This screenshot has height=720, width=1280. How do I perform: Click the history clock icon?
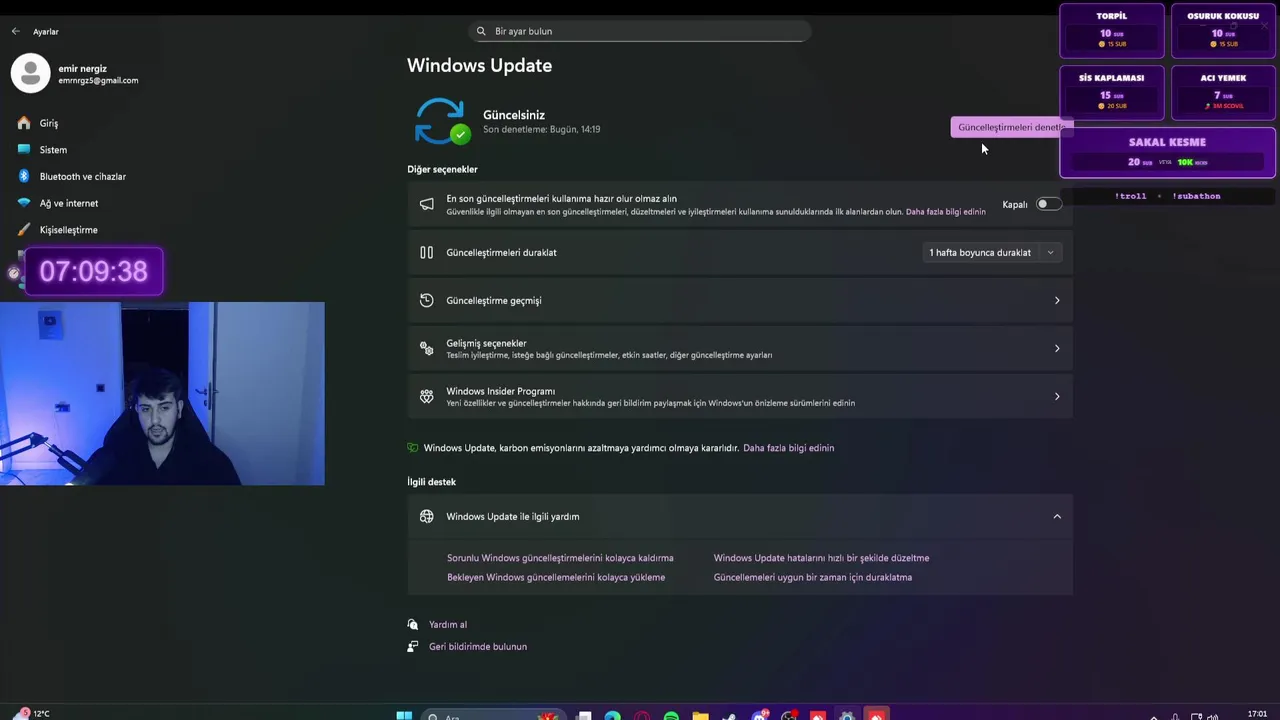[x=427, y=300]
